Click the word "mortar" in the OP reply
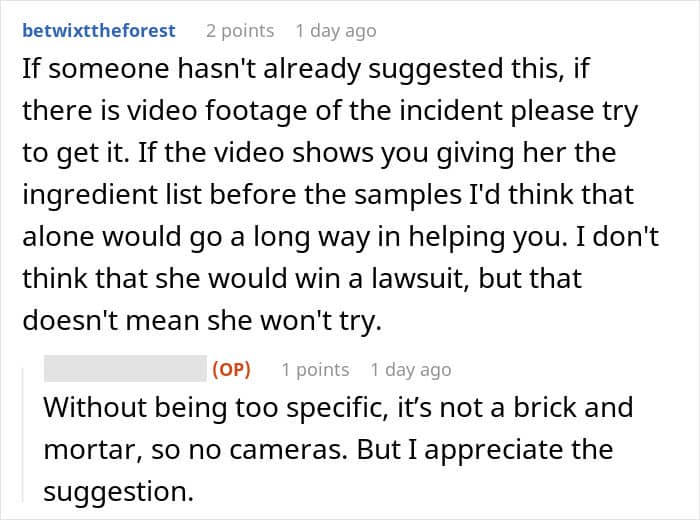This screenshot has width=700, height=520. 84,450
